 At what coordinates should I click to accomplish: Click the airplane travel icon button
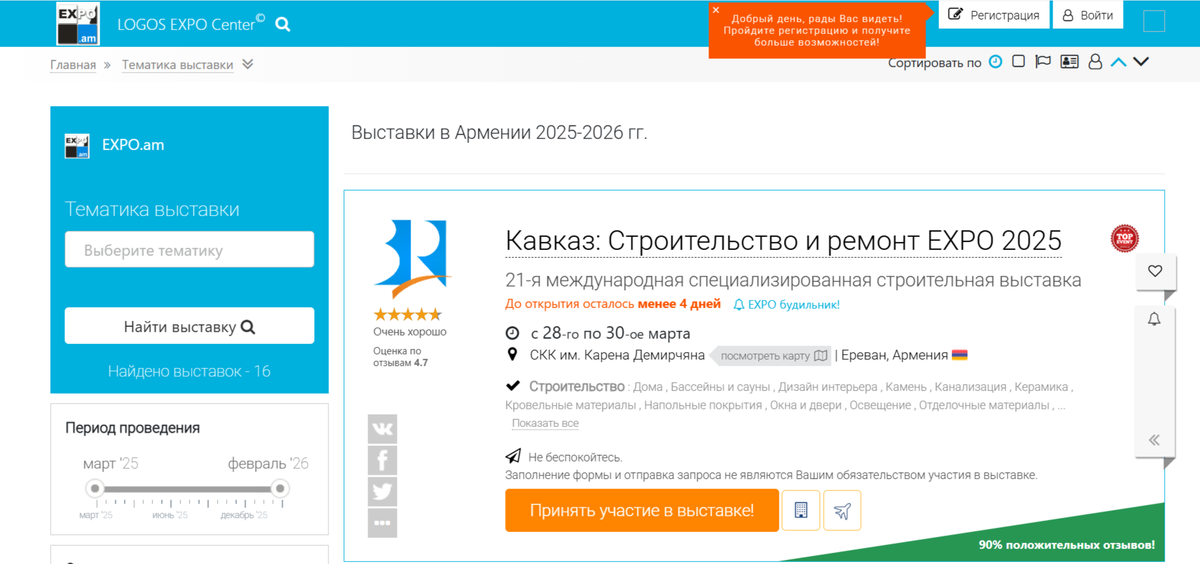point(842,510)
